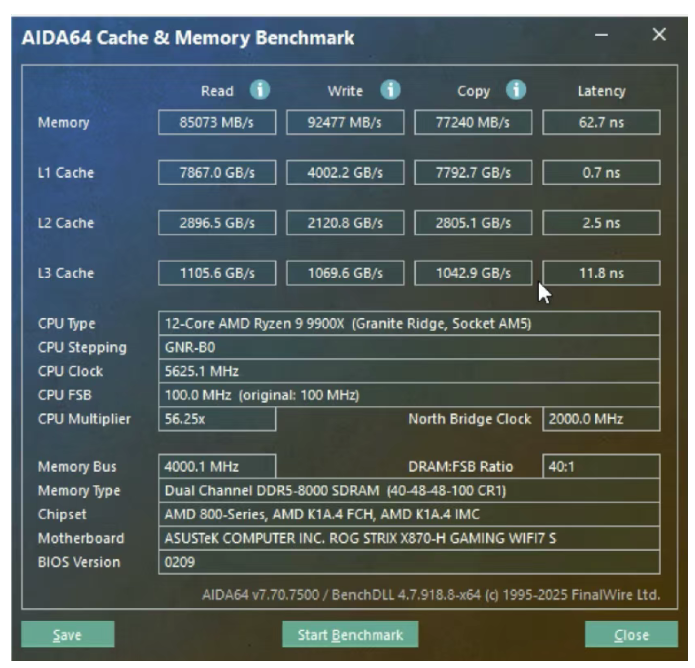Screen dimensions: 695x668
Task: Click L2 Cache Read 2896.5 GB/s
Action: pos(217,223)
